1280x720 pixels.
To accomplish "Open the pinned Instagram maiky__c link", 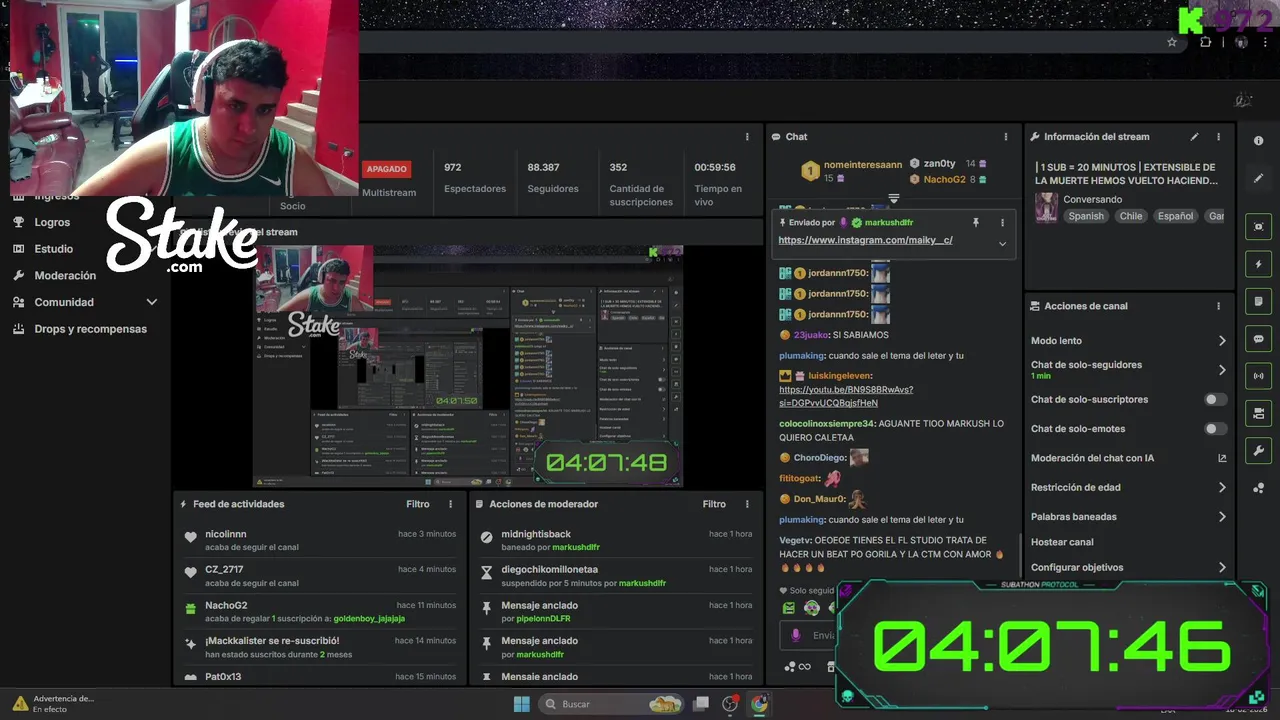I will coord(865,240).
